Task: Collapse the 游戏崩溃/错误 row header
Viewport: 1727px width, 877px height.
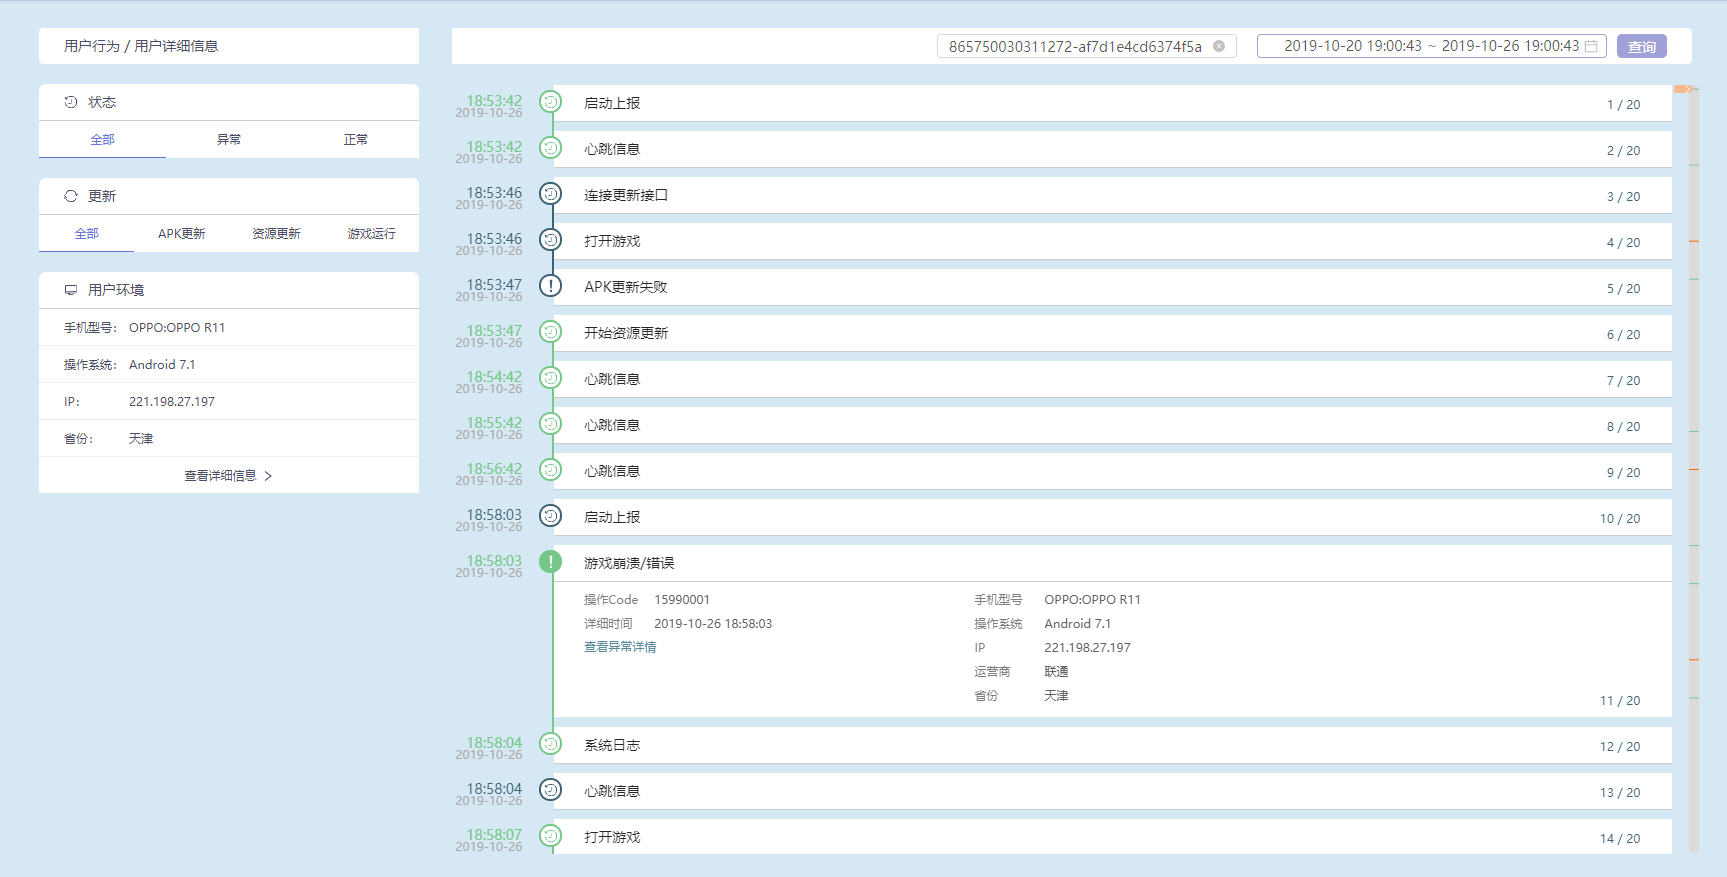Action: coord(1112,563)
